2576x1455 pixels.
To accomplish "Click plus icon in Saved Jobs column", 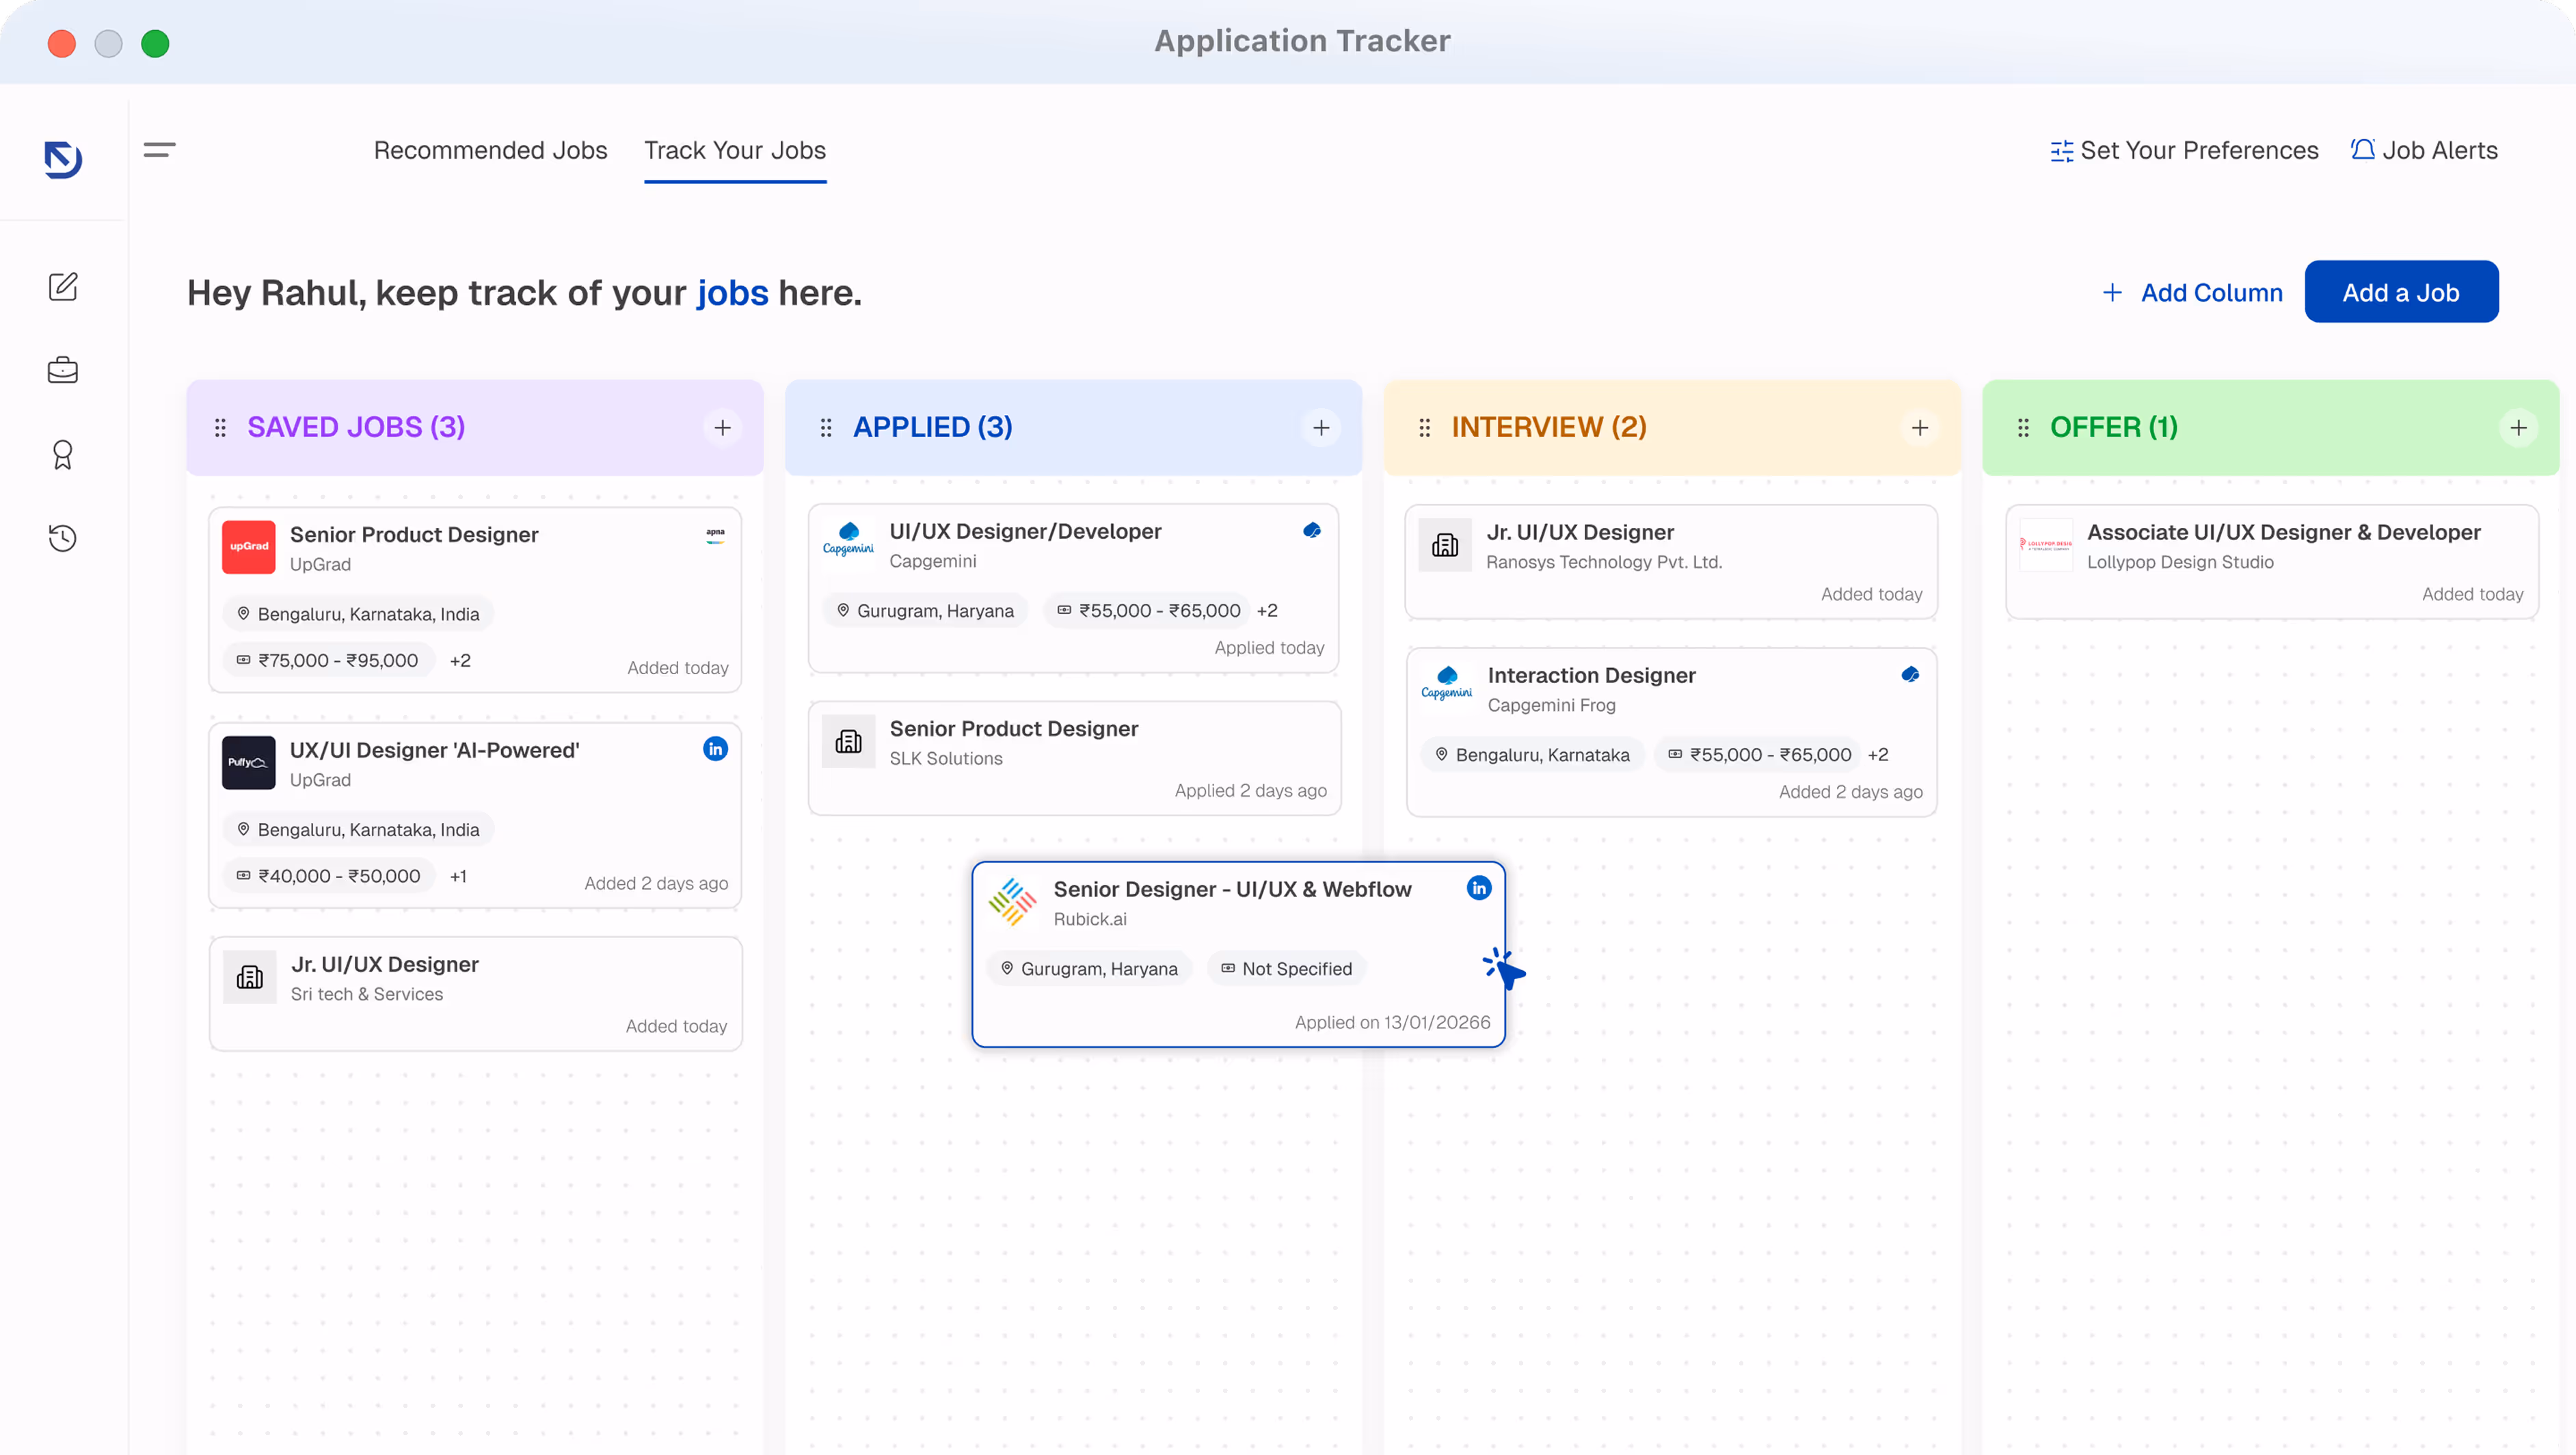I will [722, 428].
